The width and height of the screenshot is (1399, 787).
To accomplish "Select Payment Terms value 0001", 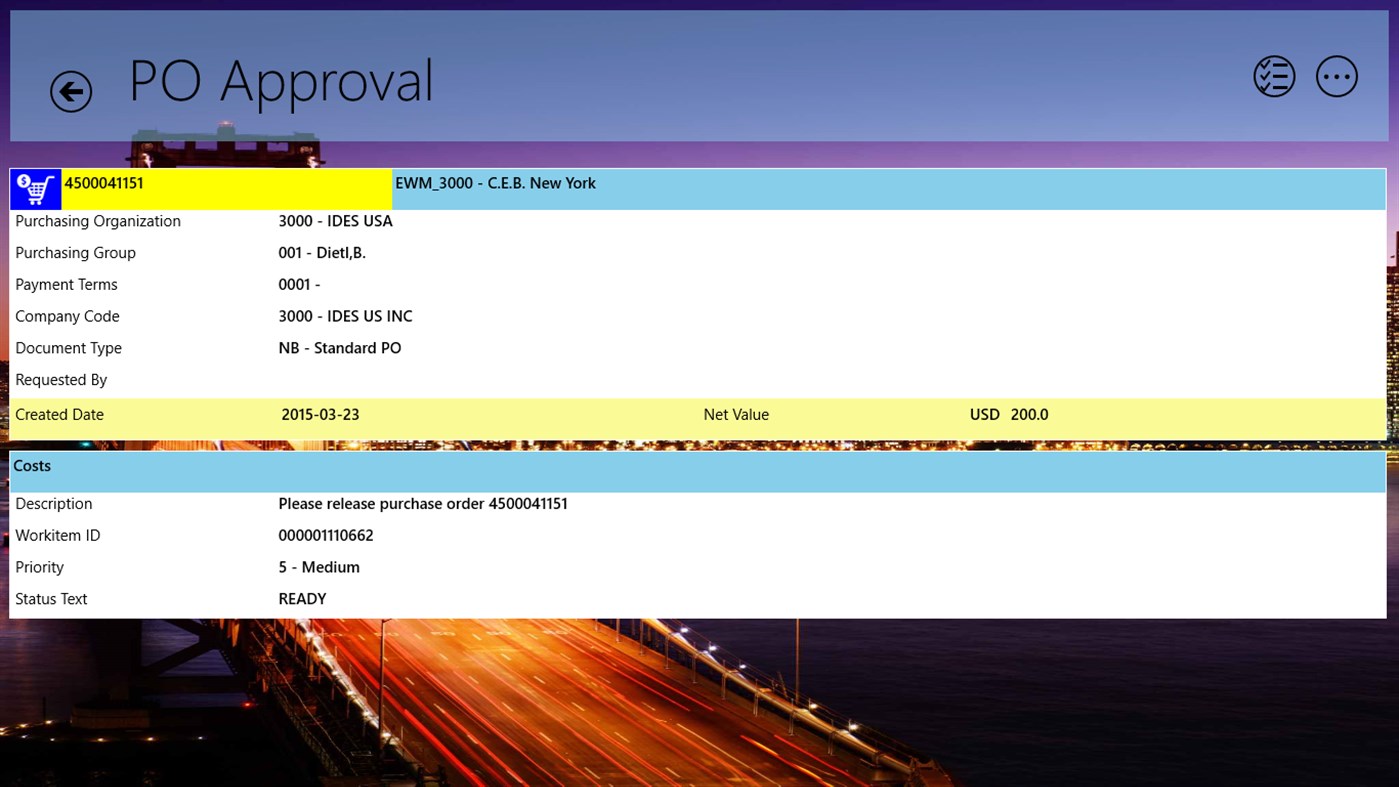I will [x=298, y=284].
